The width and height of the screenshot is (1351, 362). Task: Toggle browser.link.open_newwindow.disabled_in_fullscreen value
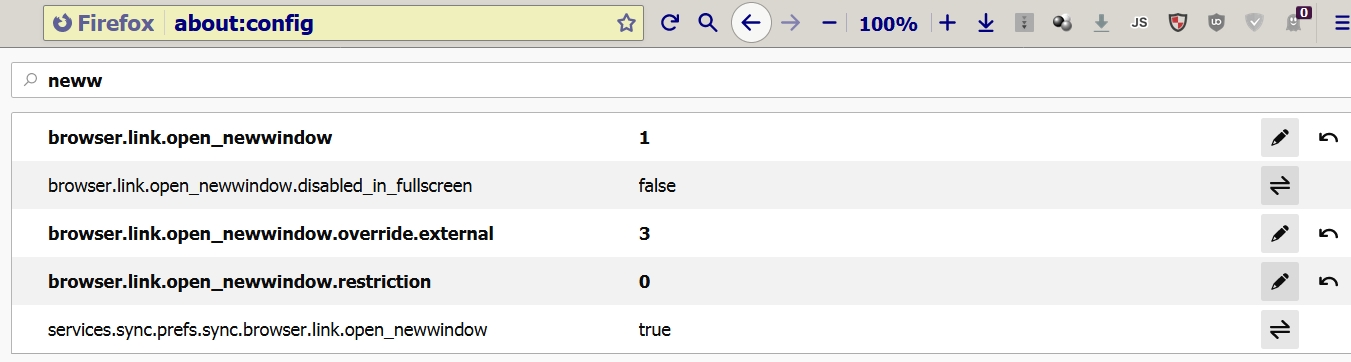pos(1280,186)
